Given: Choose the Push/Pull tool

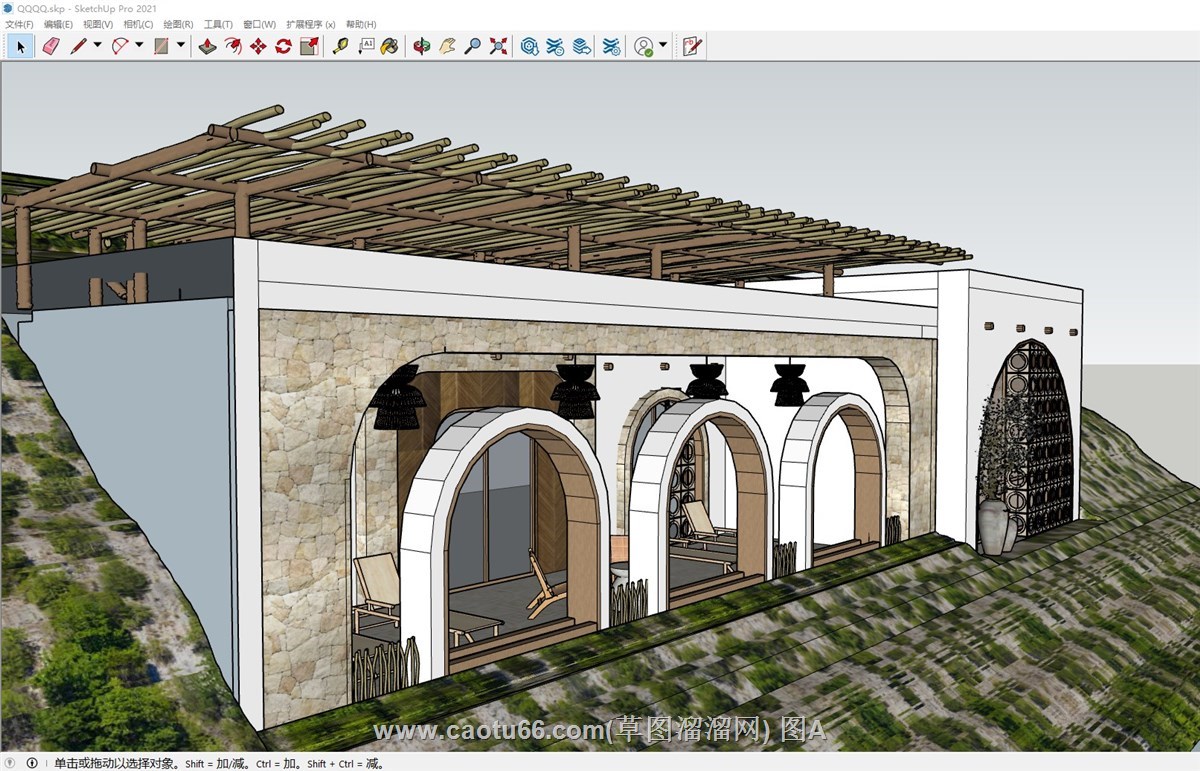Looking at the screenshot, I should (x=207, y=46).
